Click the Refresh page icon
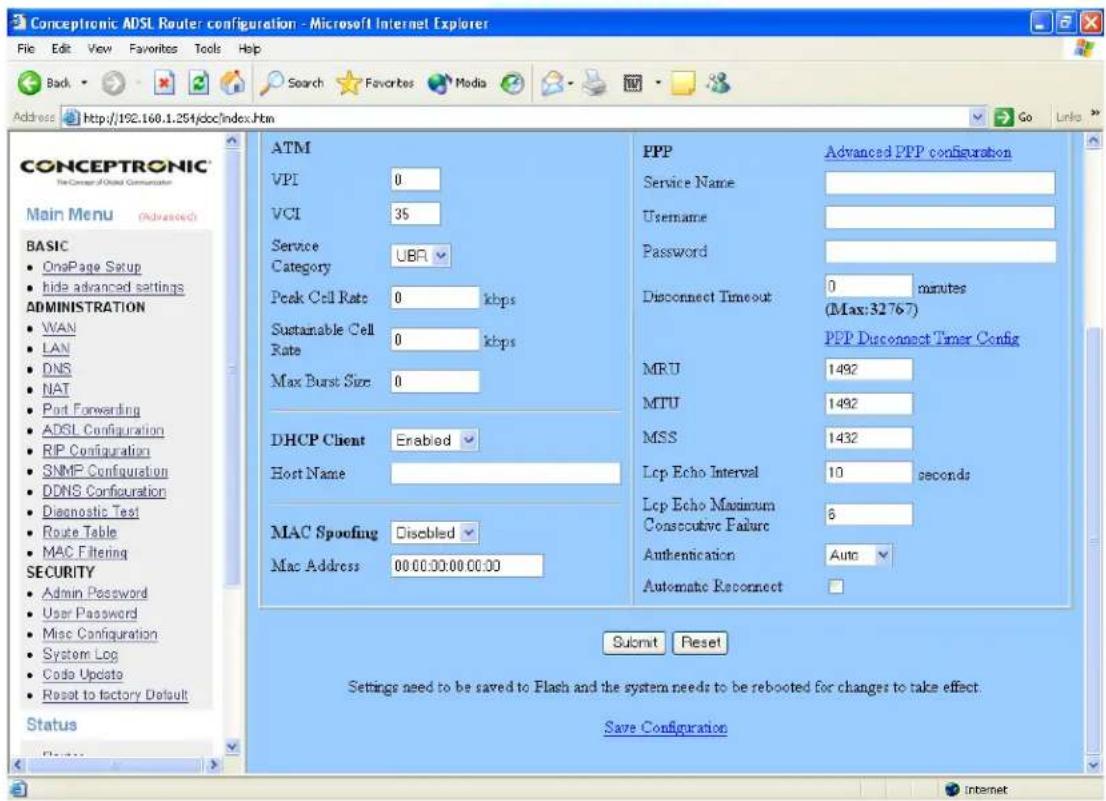The image size is (1106, 801). [x=200, y=83]
